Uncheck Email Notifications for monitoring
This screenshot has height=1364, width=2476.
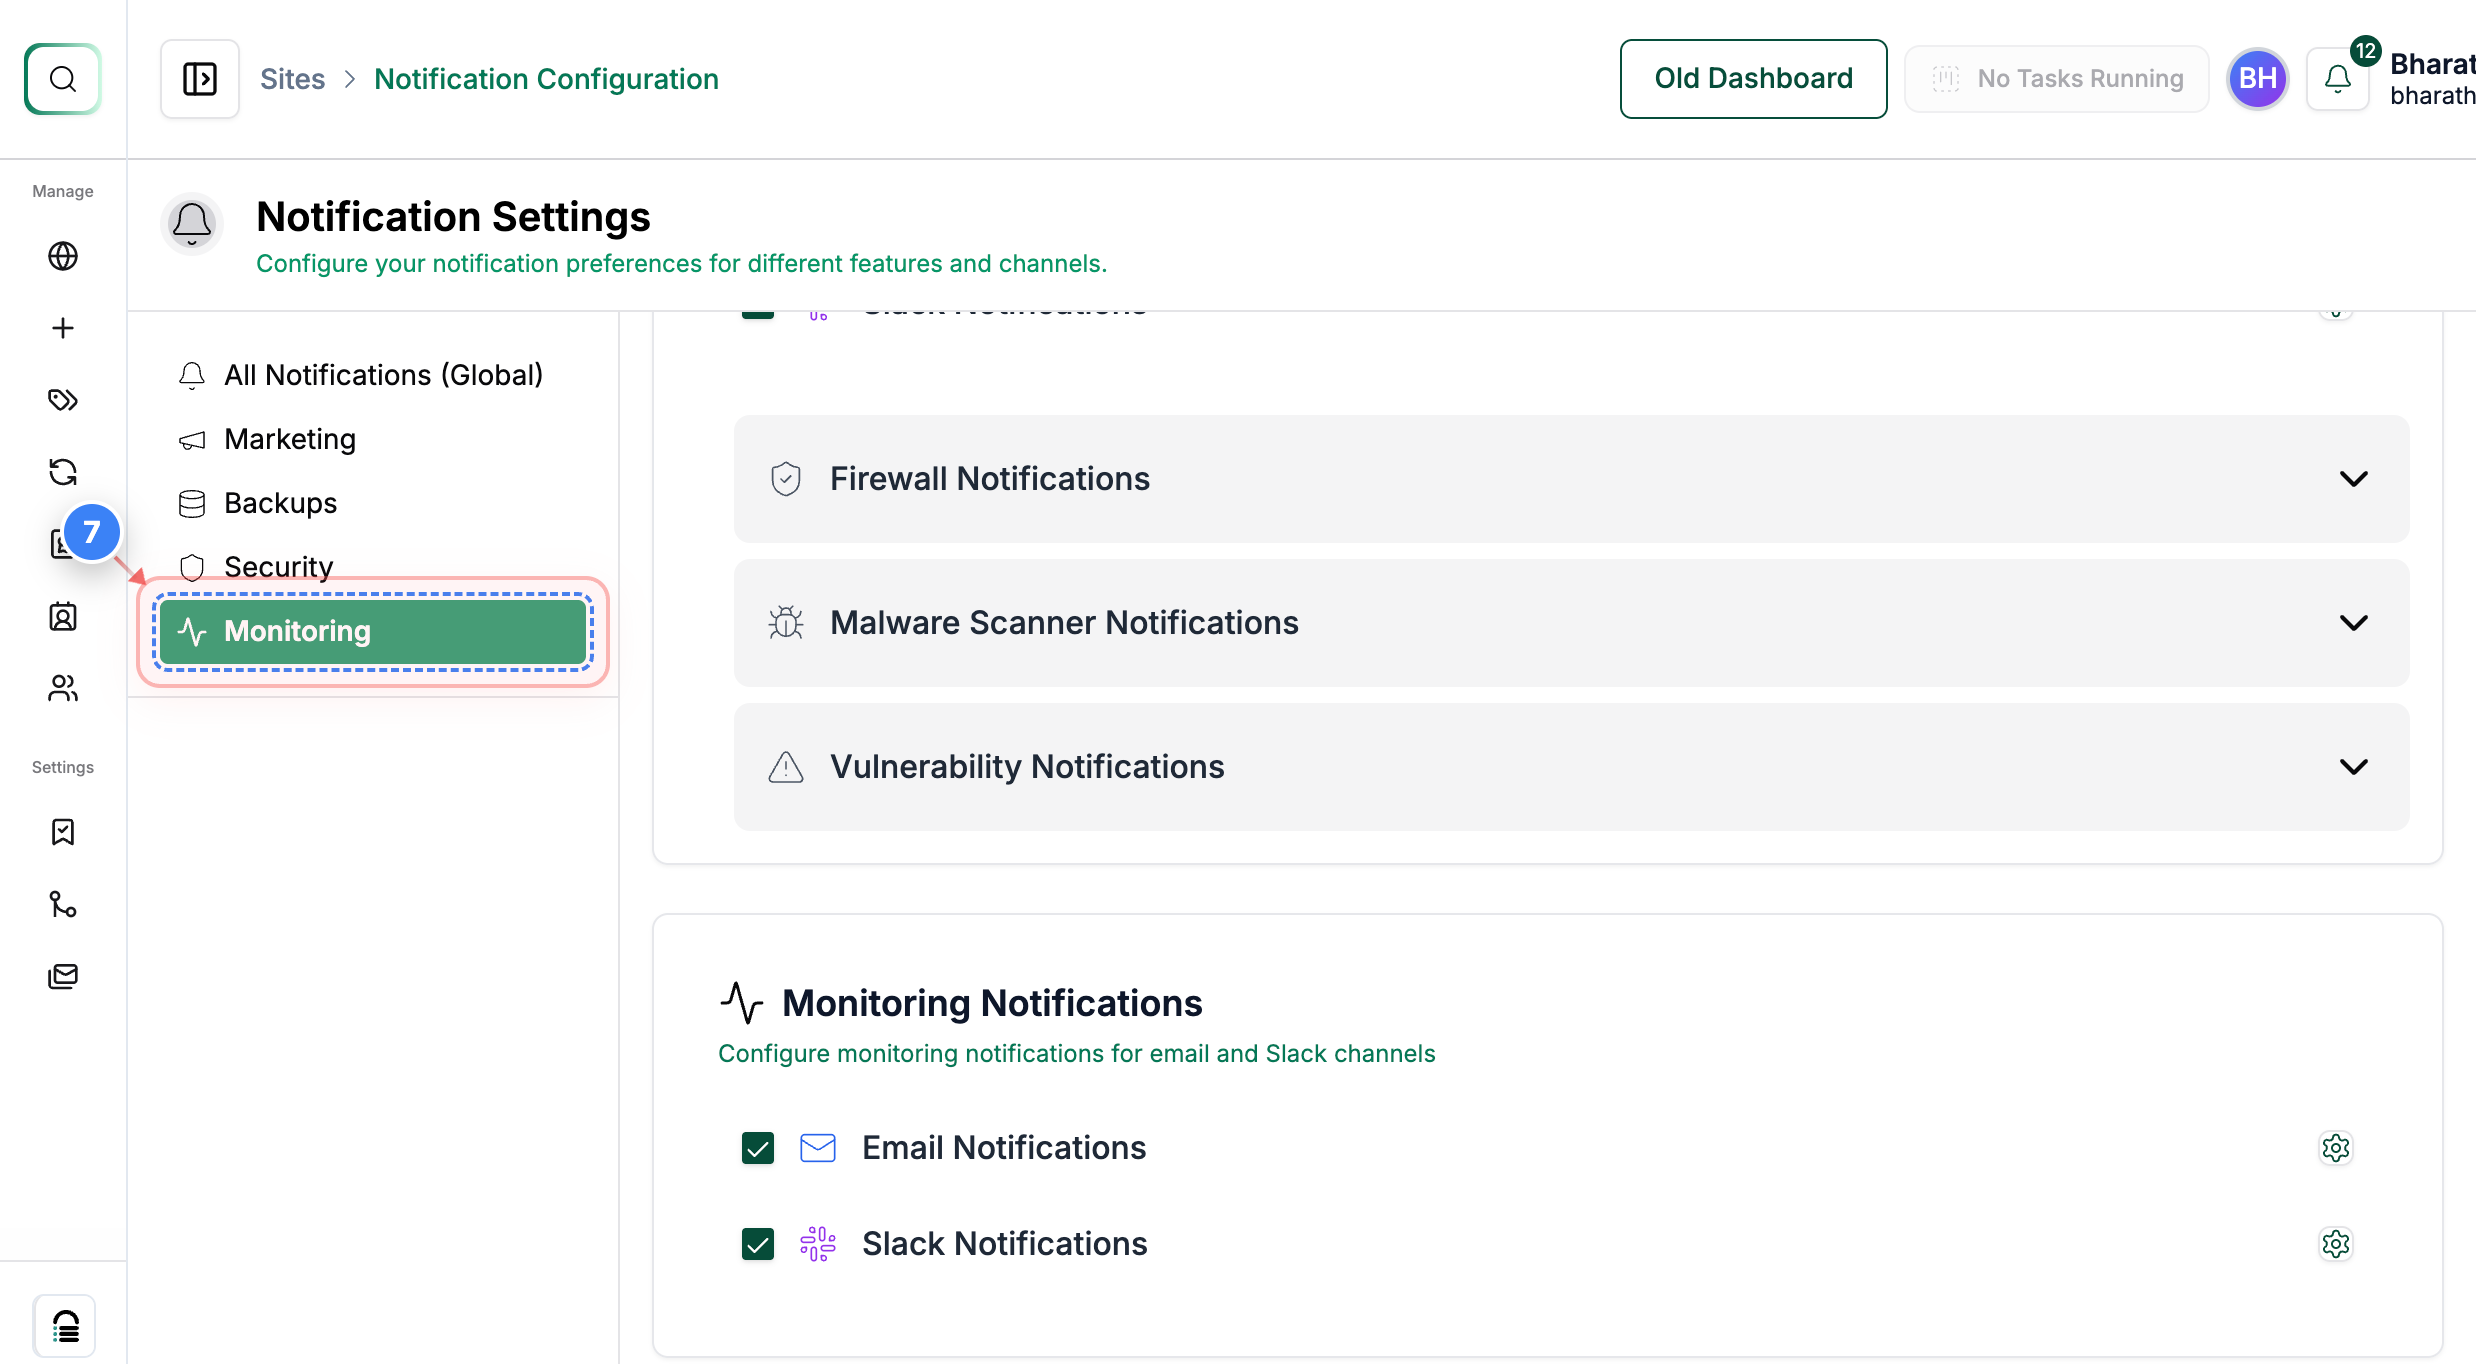coord(758,1148)
